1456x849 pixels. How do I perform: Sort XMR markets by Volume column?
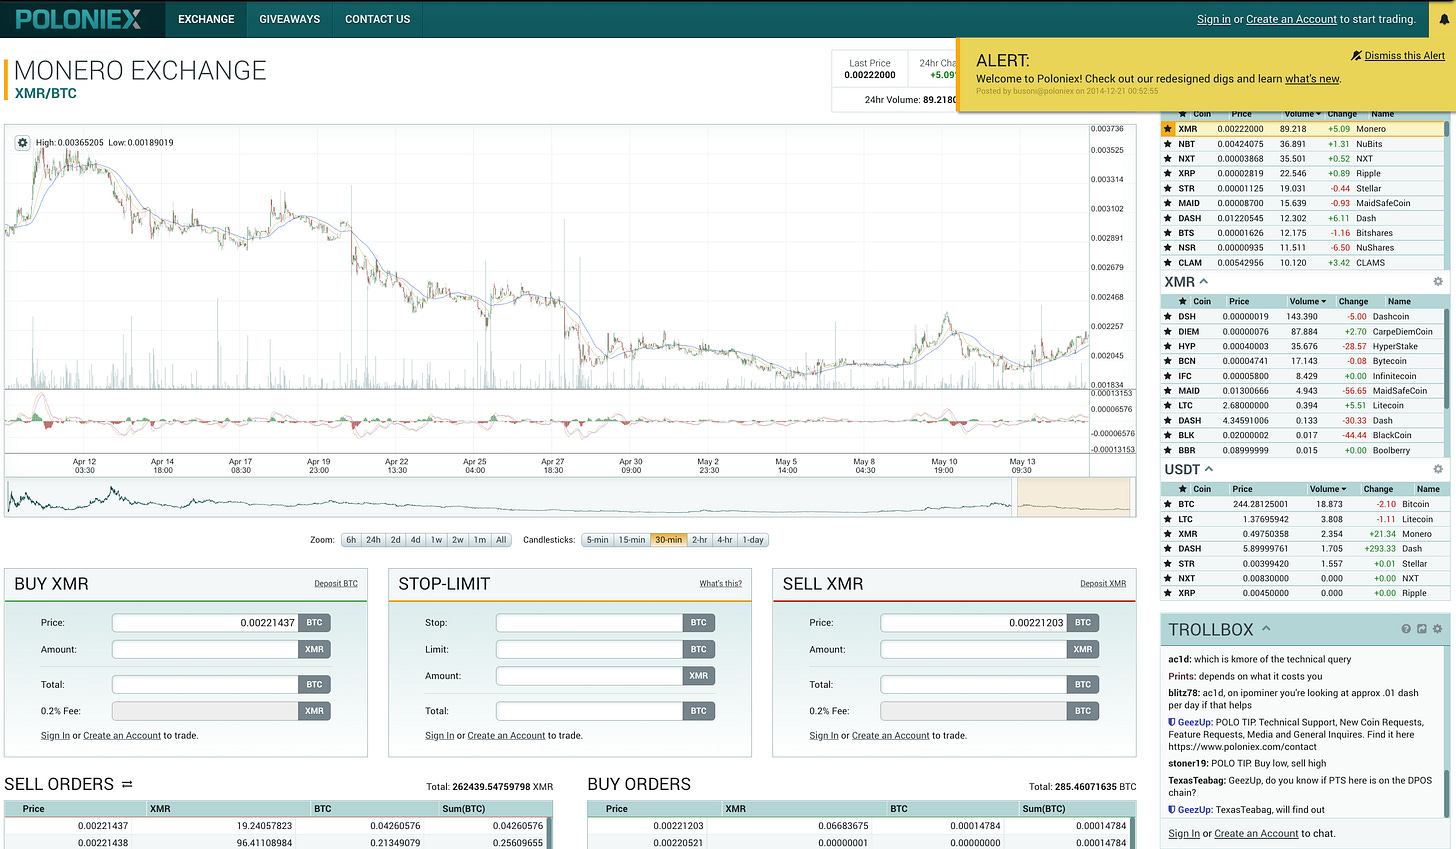1307,301
